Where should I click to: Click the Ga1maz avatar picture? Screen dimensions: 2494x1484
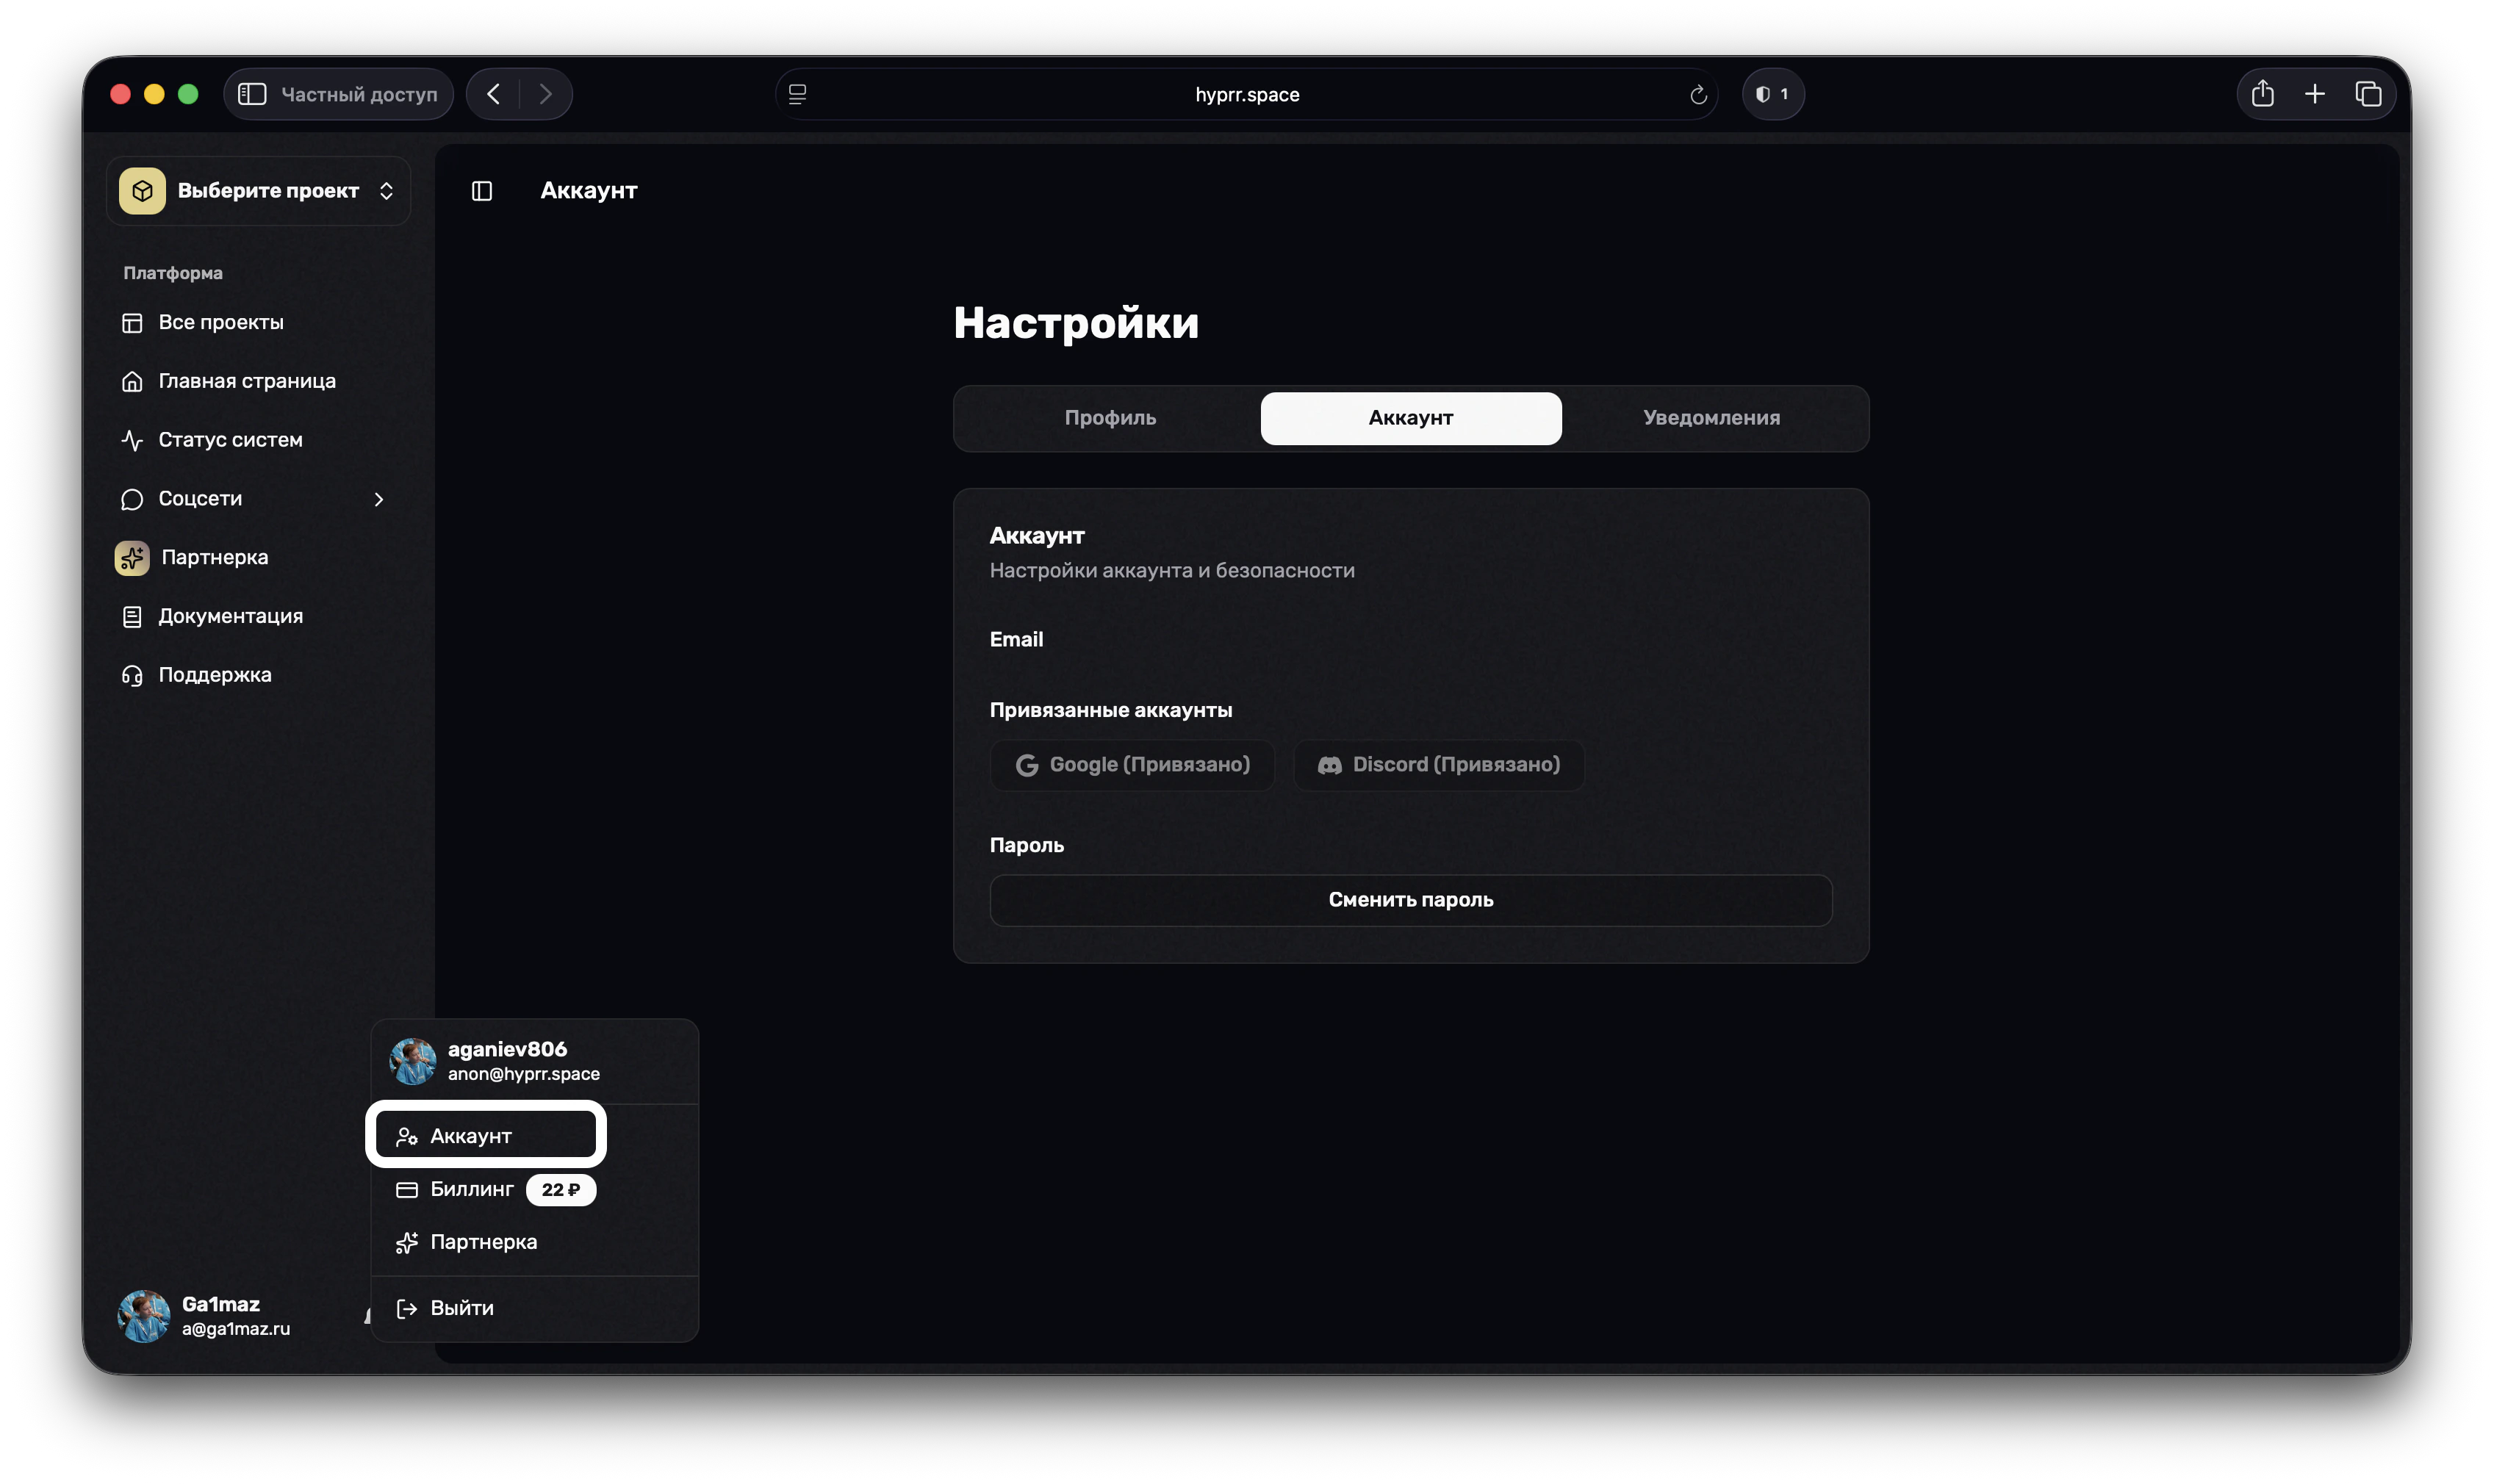[143, 1316]
